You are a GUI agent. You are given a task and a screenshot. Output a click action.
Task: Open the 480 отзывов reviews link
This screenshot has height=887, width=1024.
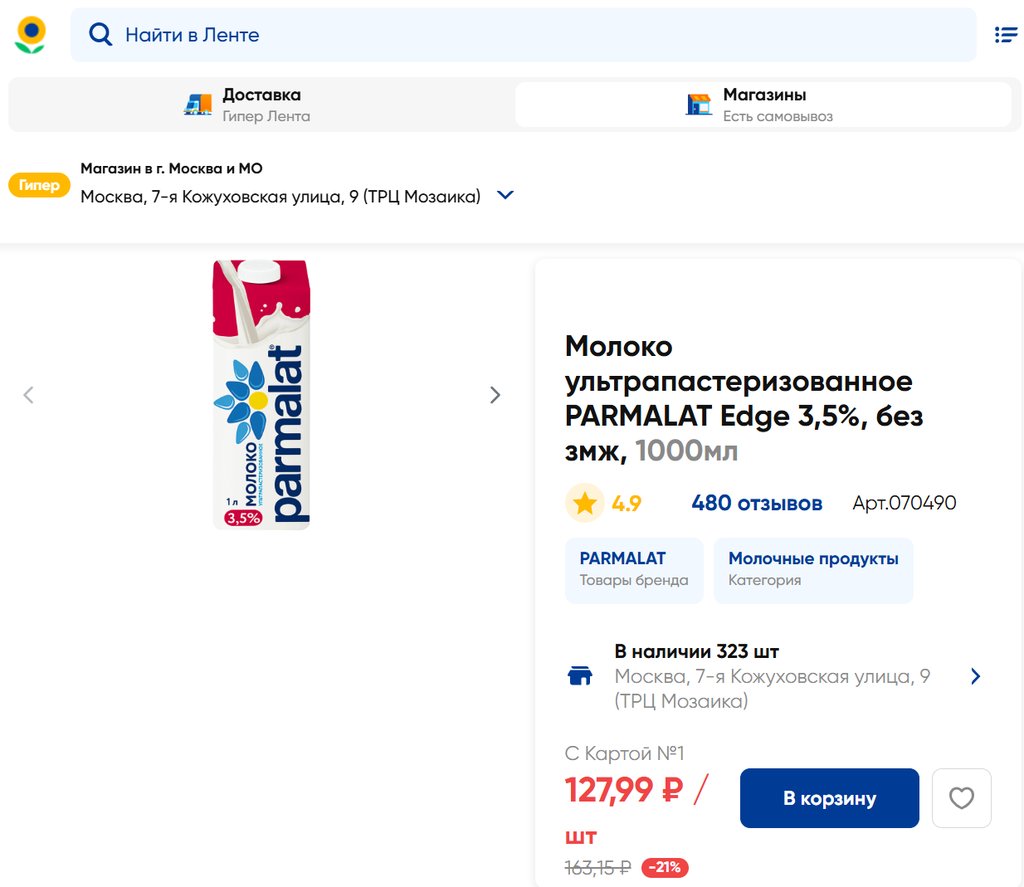coord(756,503)
